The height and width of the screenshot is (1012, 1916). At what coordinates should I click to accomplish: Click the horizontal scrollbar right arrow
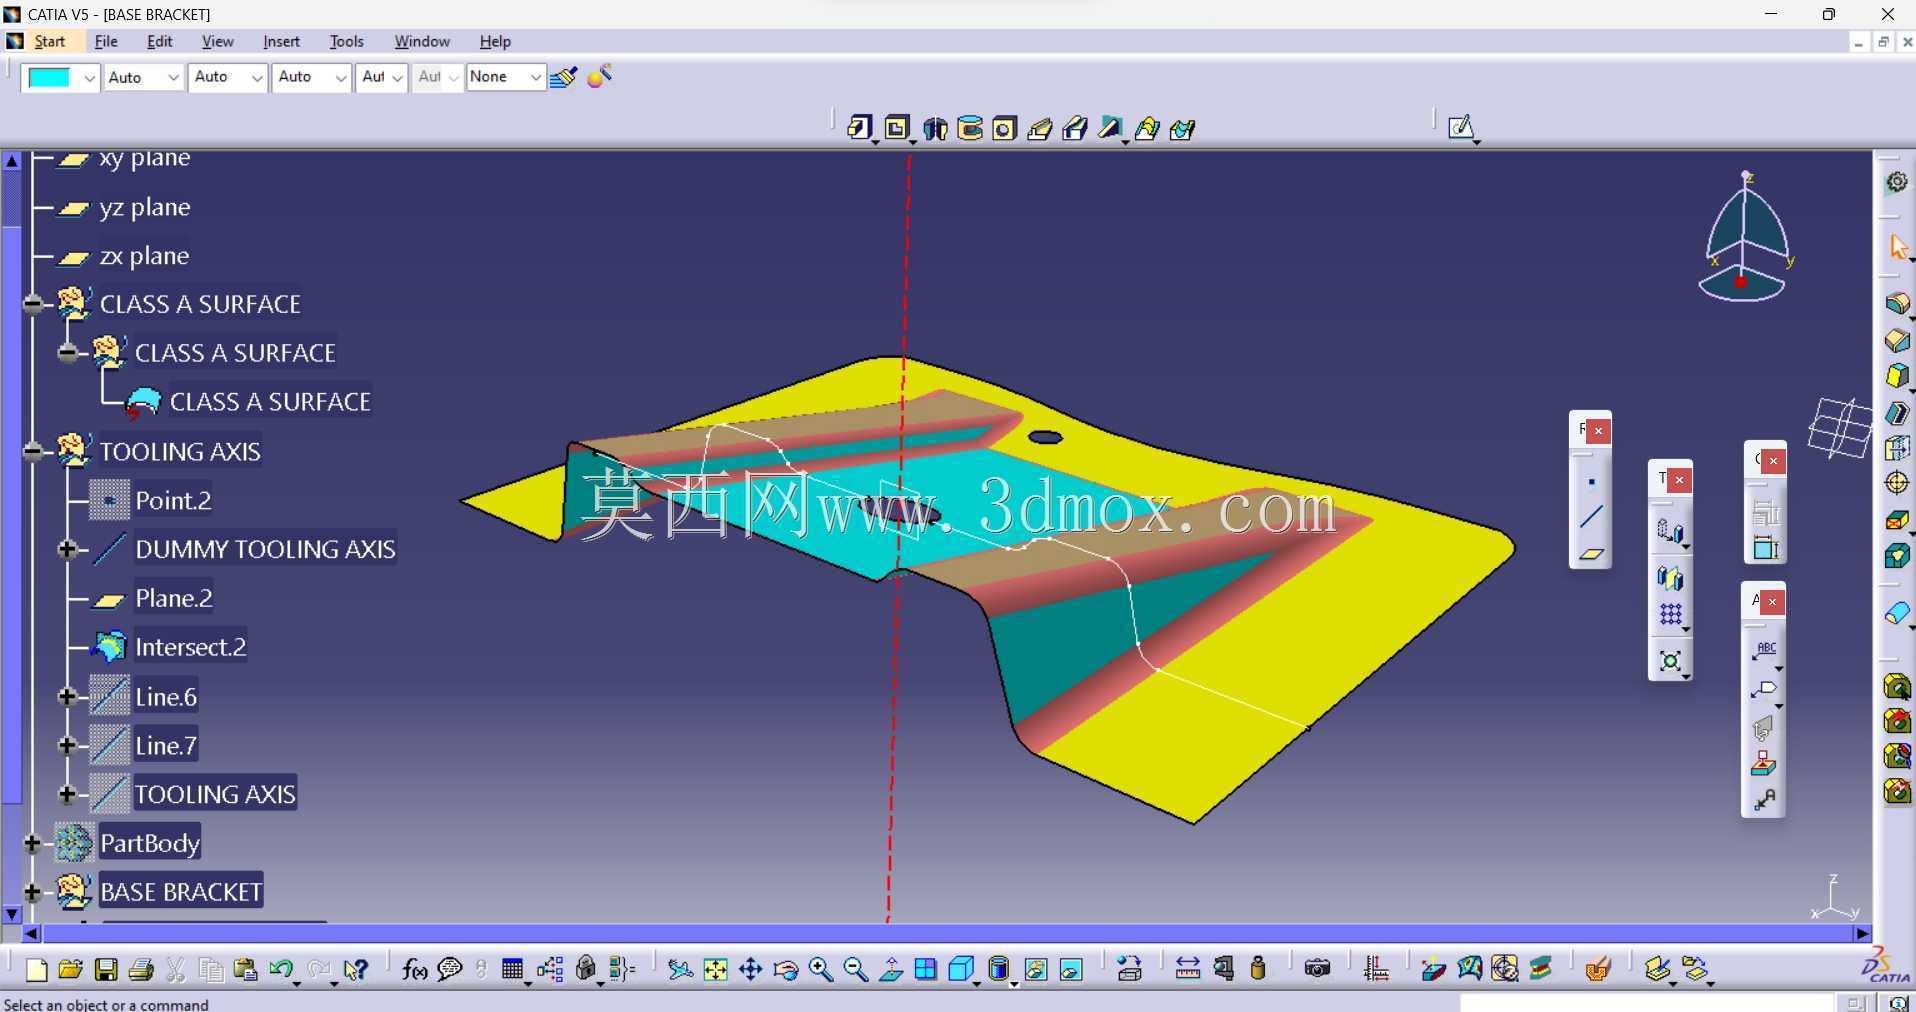pyautogui.click(x=1862, y=933)
